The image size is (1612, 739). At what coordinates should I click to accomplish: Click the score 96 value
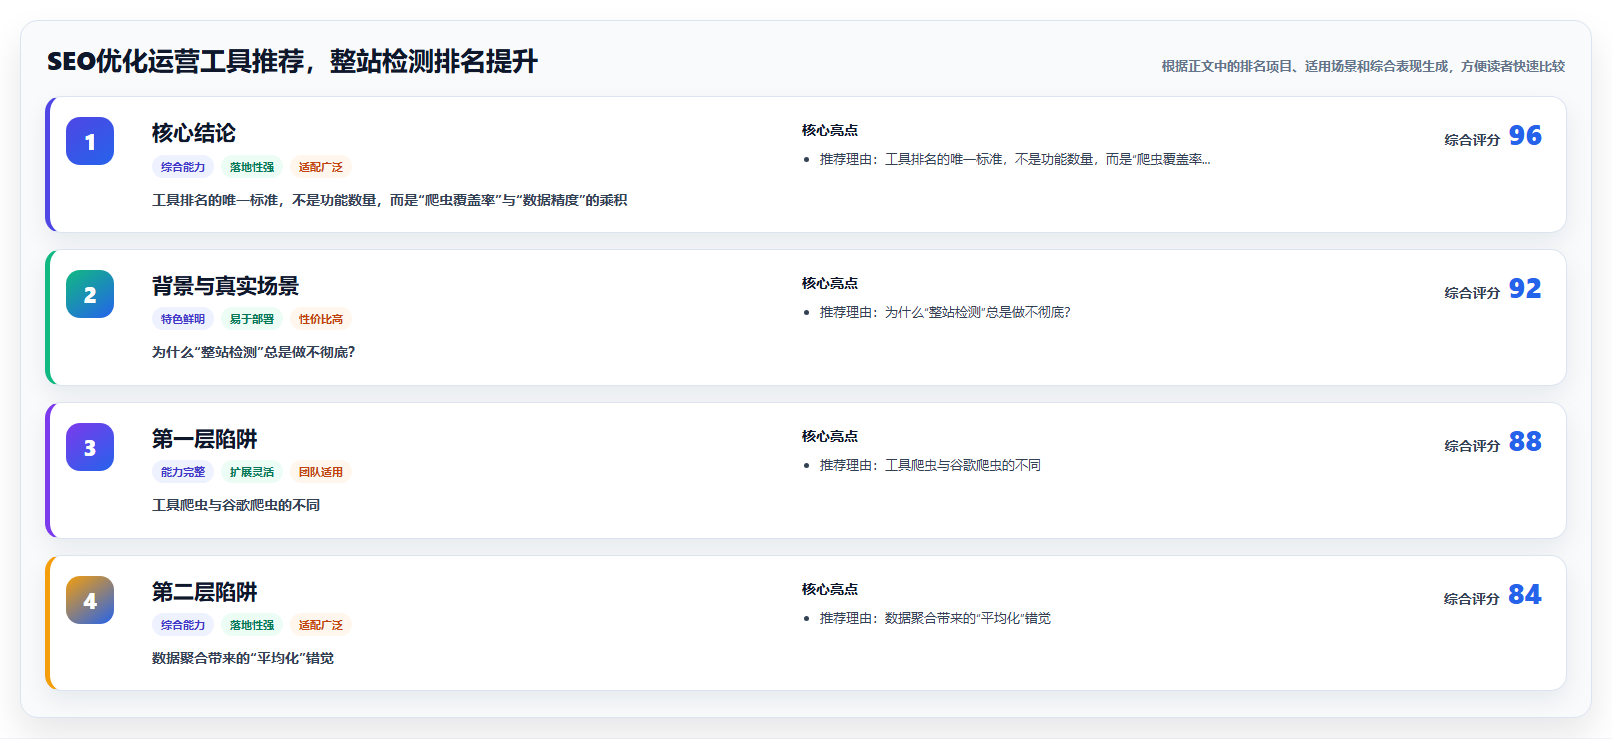coord(1525,136)
